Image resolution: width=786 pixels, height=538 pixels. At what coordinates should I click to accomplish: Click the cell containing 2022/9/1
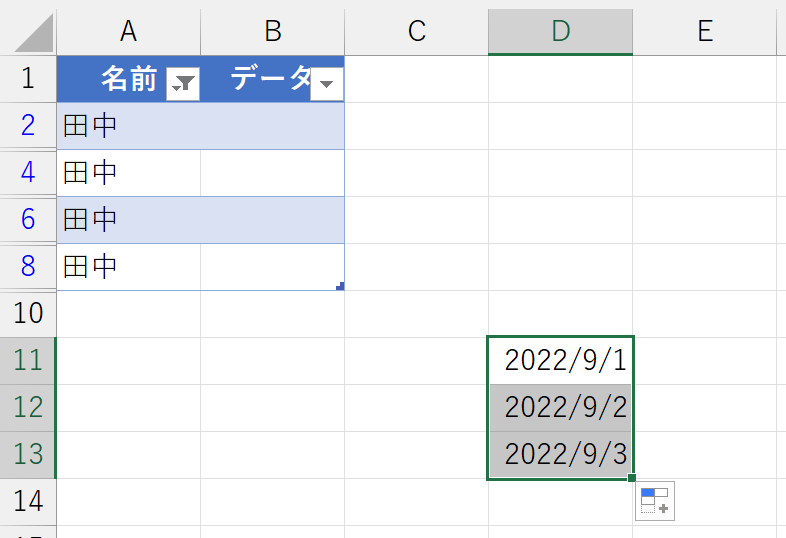tap(560, 361)
